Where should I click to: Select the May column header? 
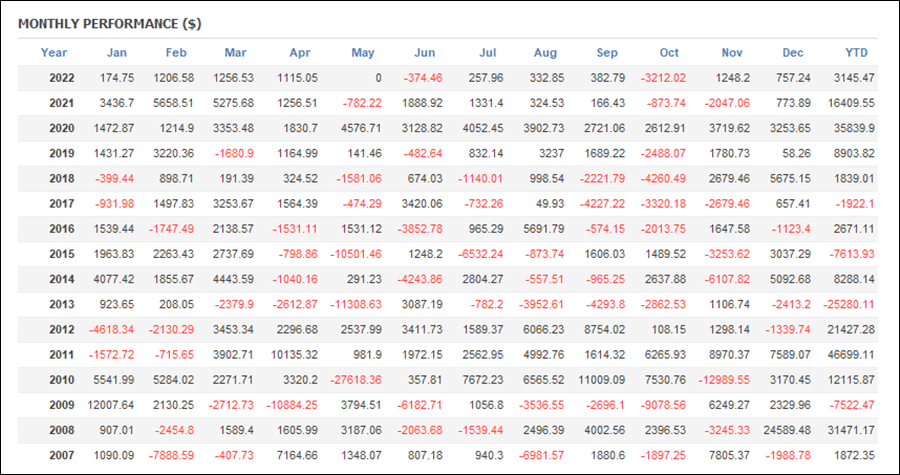363,53
